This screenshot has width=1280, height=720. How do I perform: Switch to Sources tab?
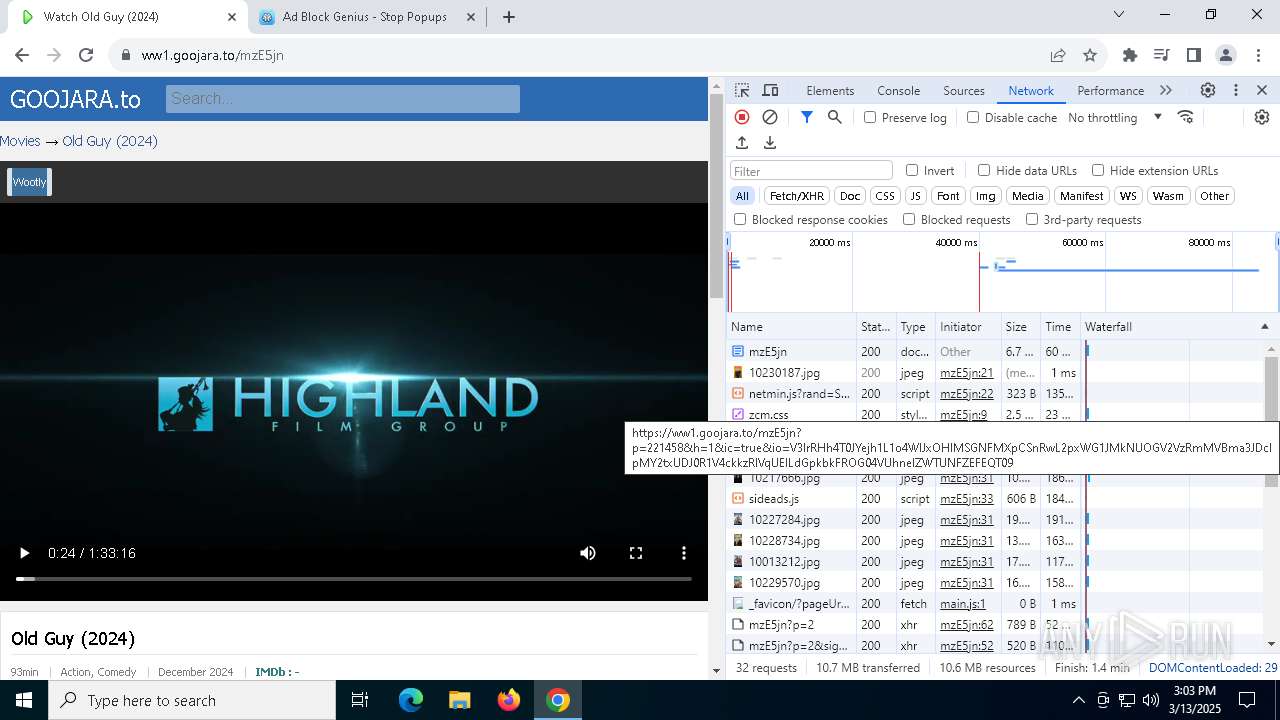pos(964,90)
